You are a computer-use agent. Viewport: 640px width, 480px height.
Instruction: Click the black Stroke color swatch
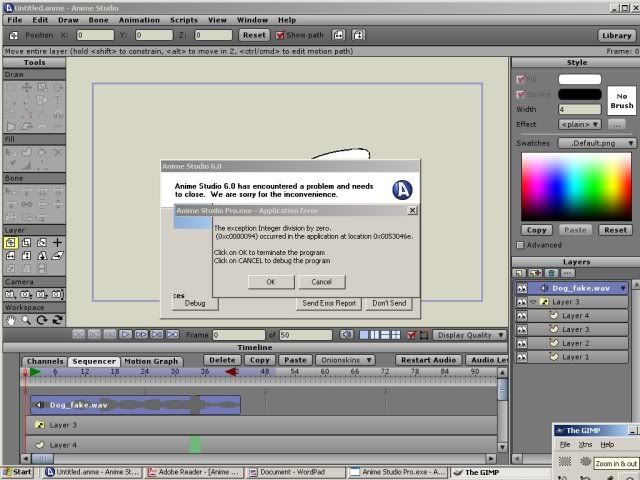(580, 94)
